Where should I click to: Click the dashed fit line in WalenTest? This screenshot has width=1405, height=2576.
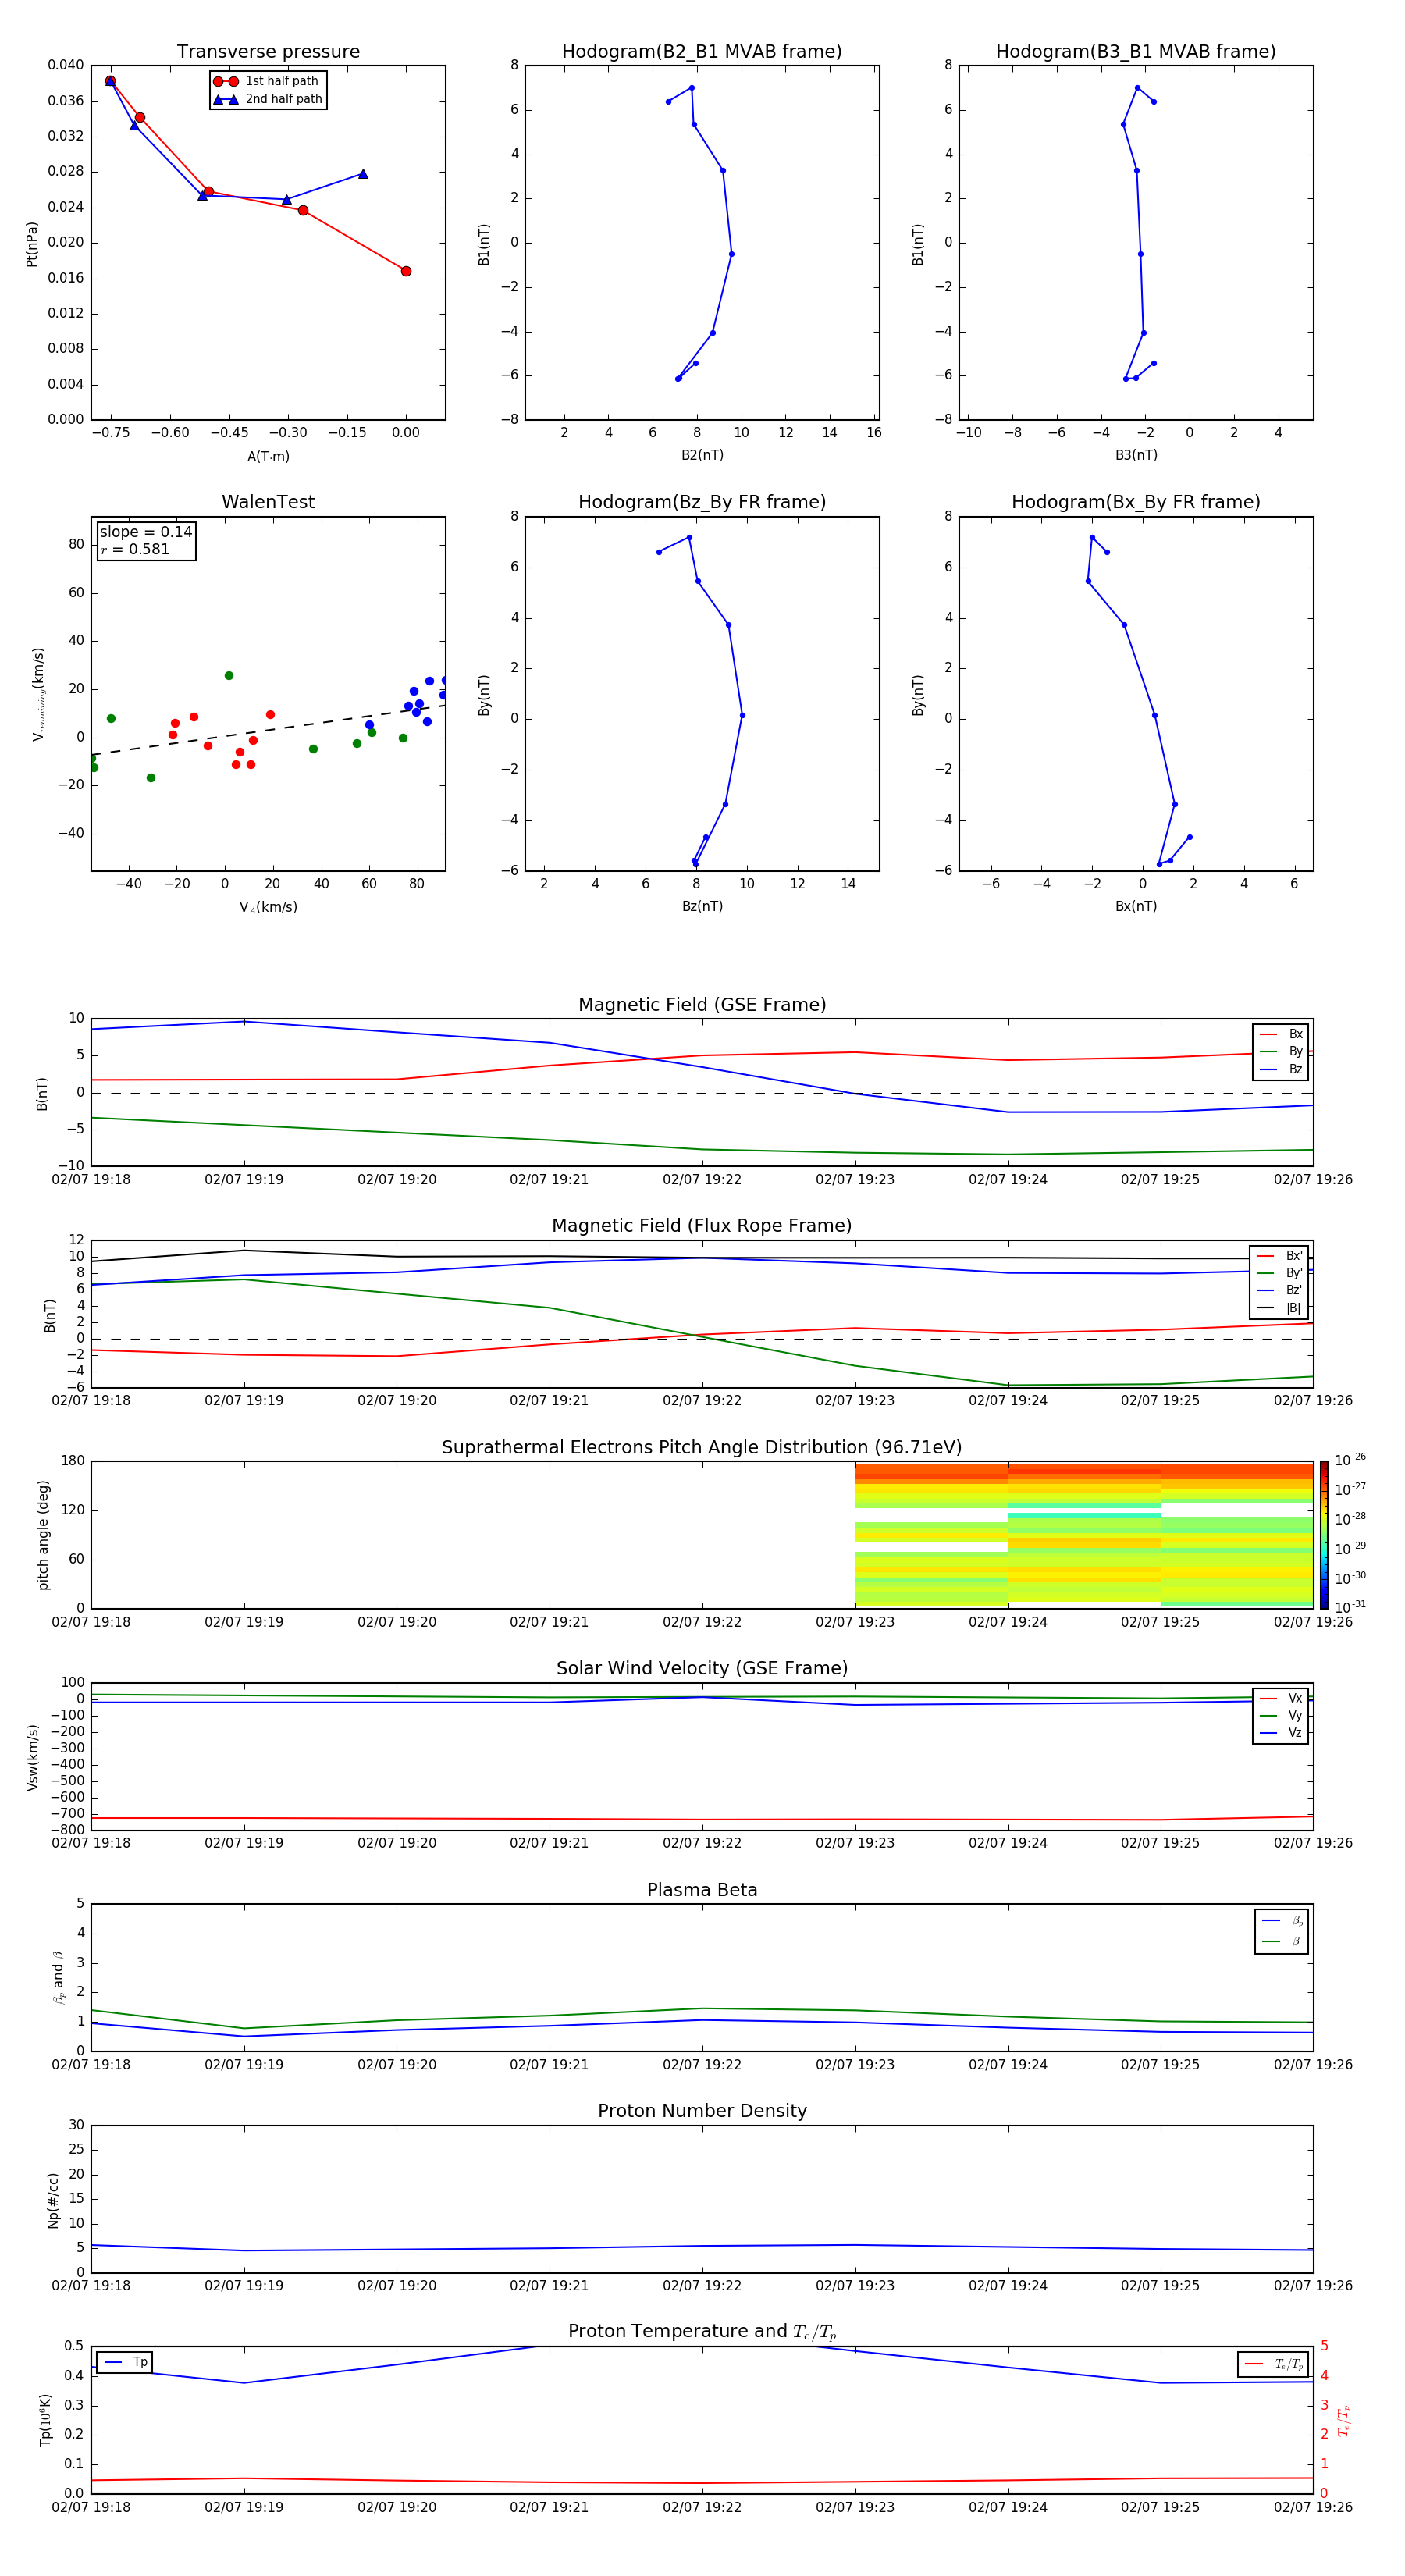coord(268,730)
